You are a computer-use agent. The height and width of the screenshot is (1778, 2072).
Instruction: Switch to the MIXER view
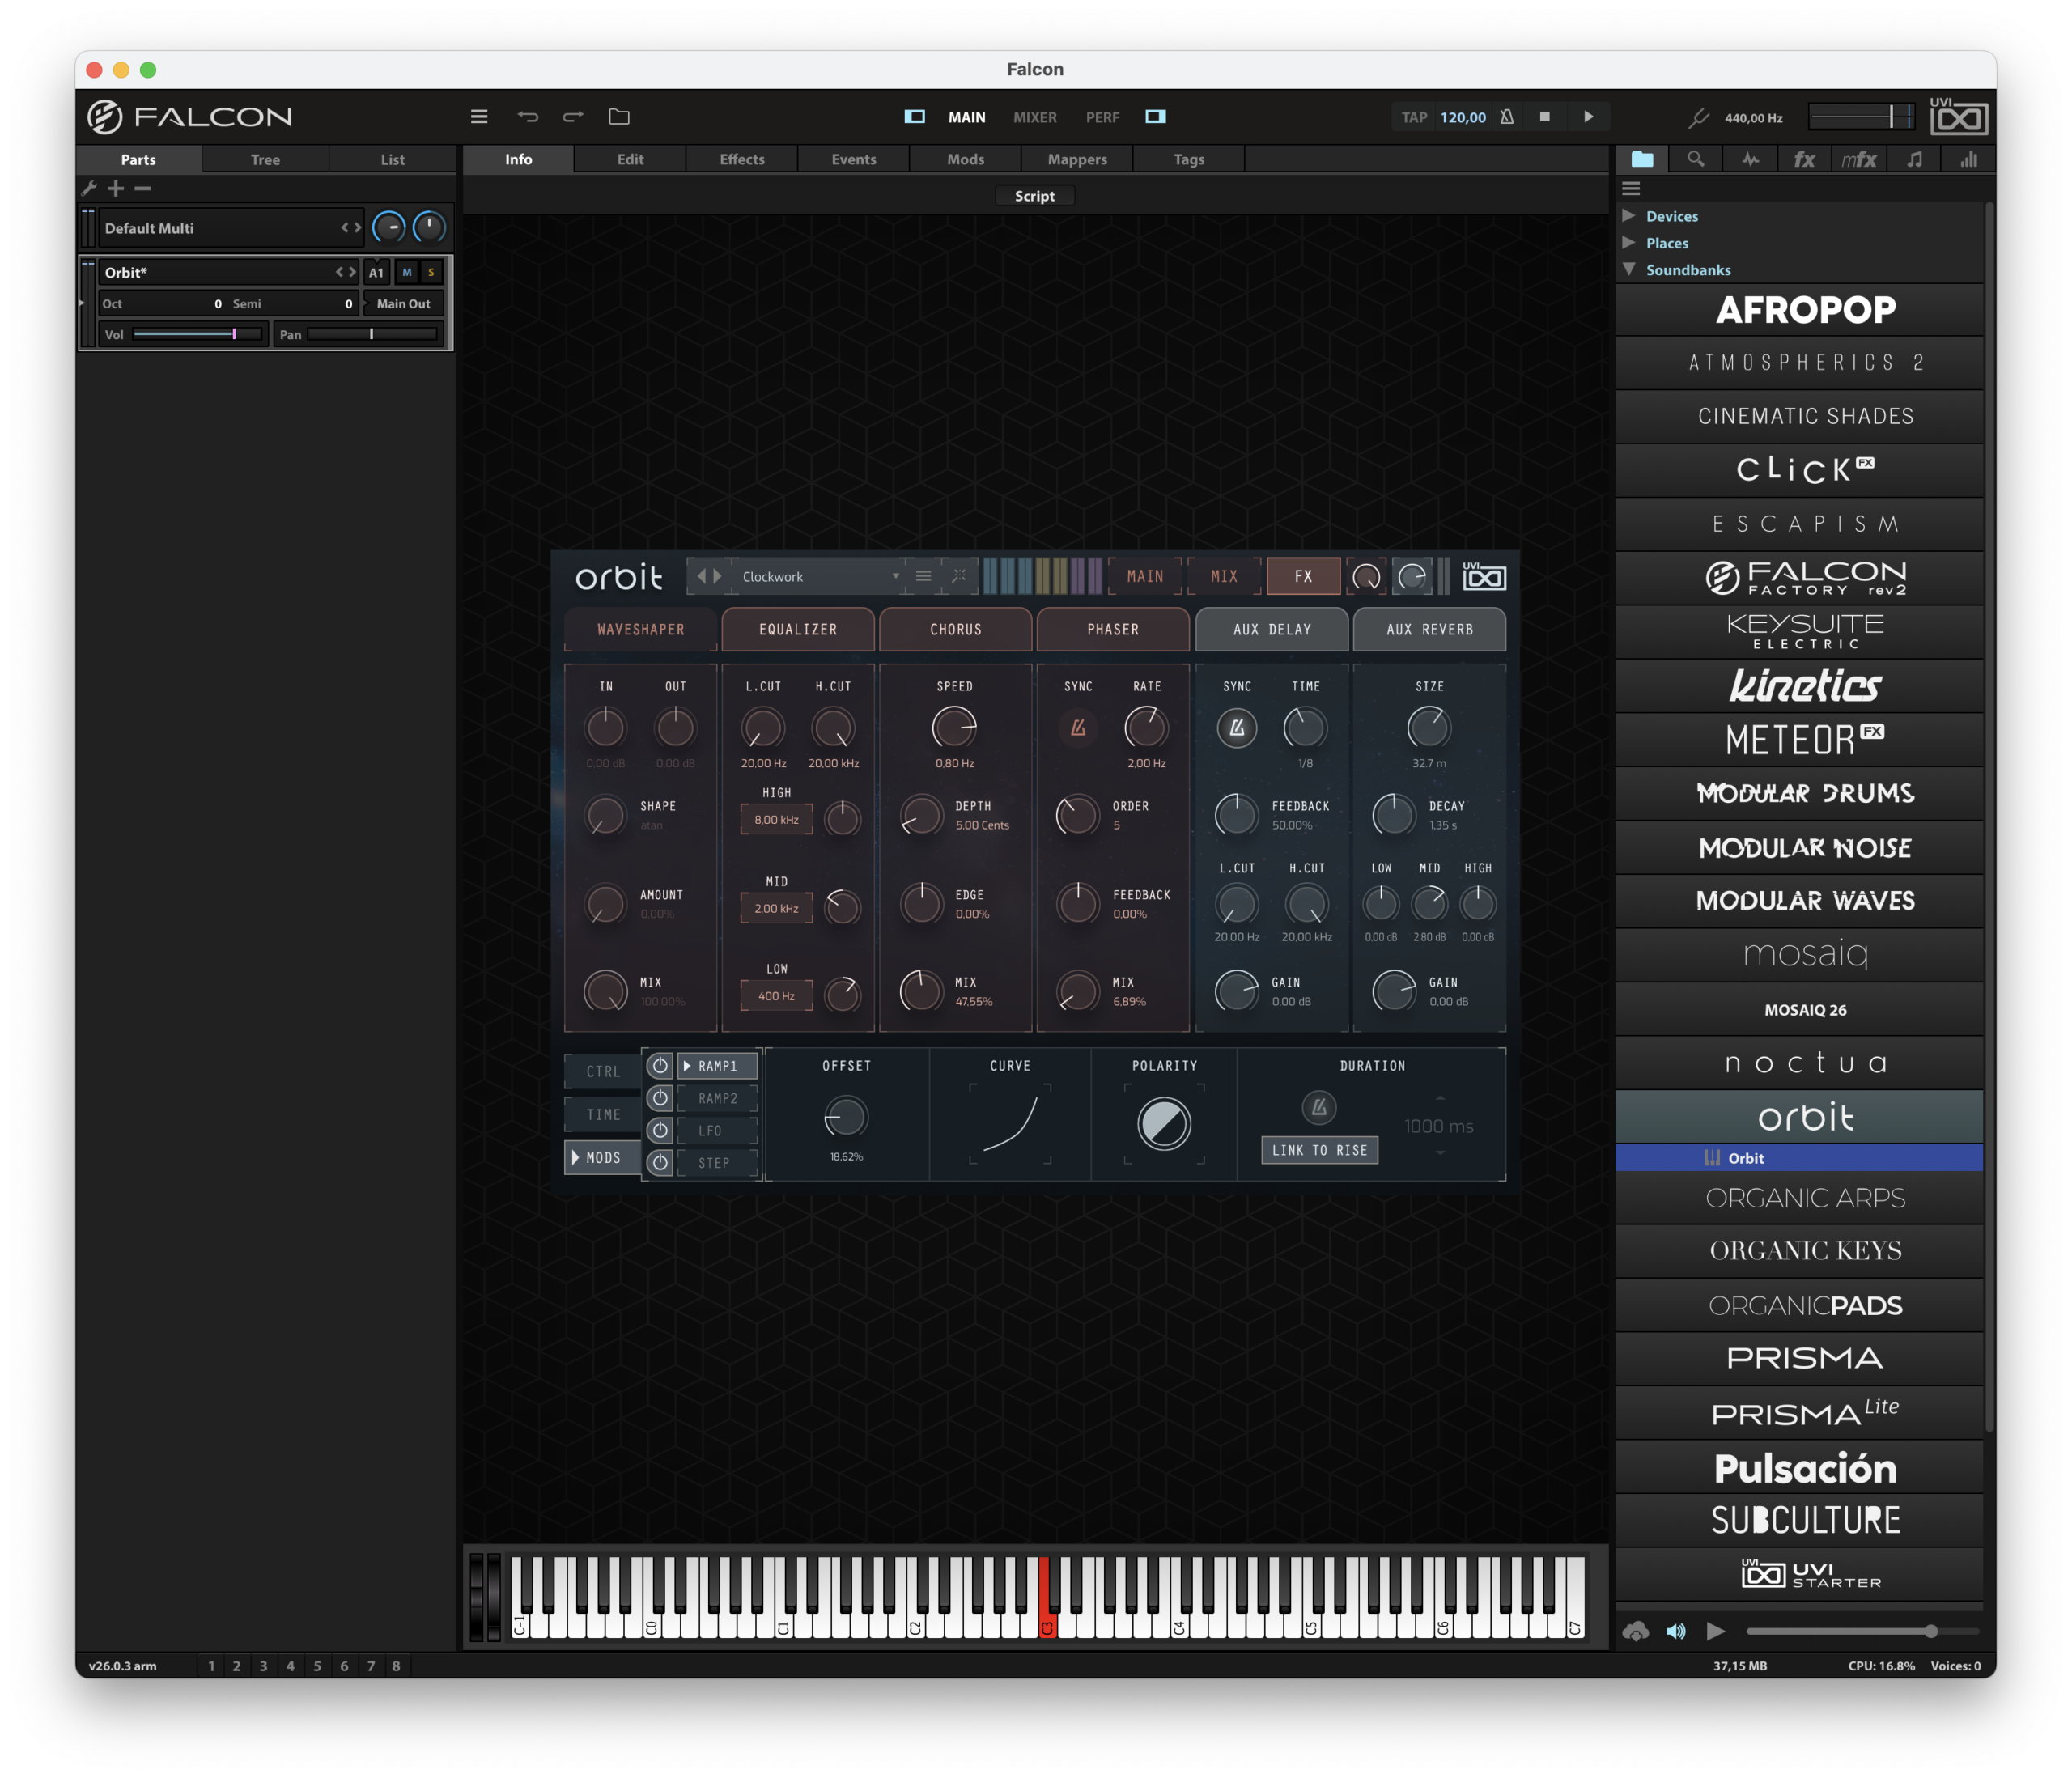tap(1034, 117)
